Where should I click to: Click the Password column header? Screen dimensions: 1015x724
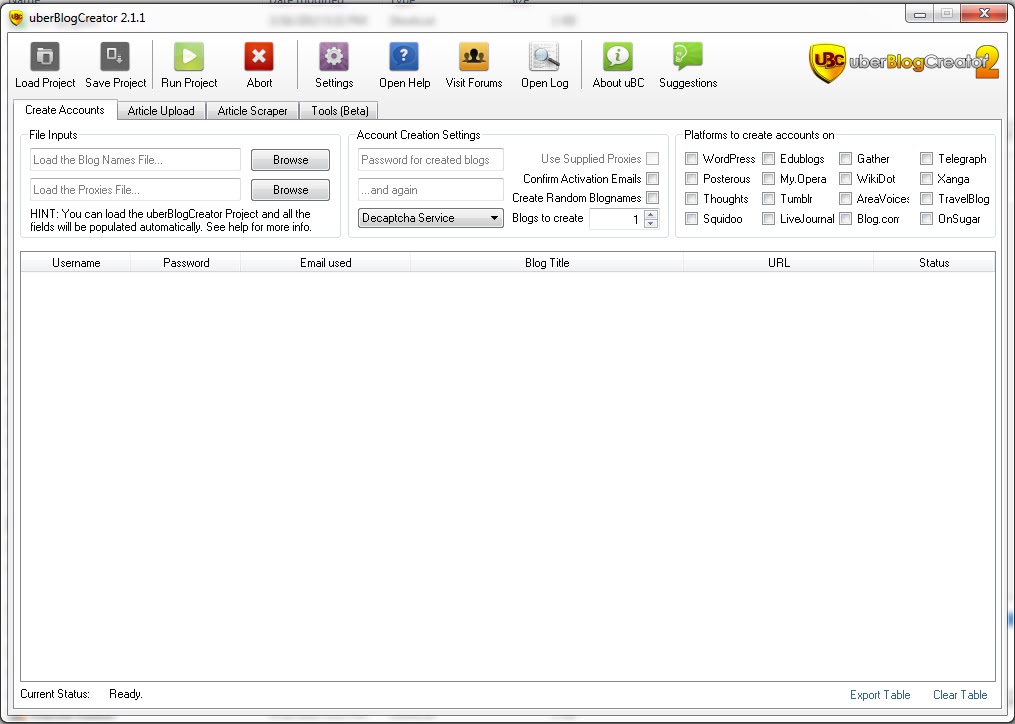pyautogui.click(x=186, y=263)
